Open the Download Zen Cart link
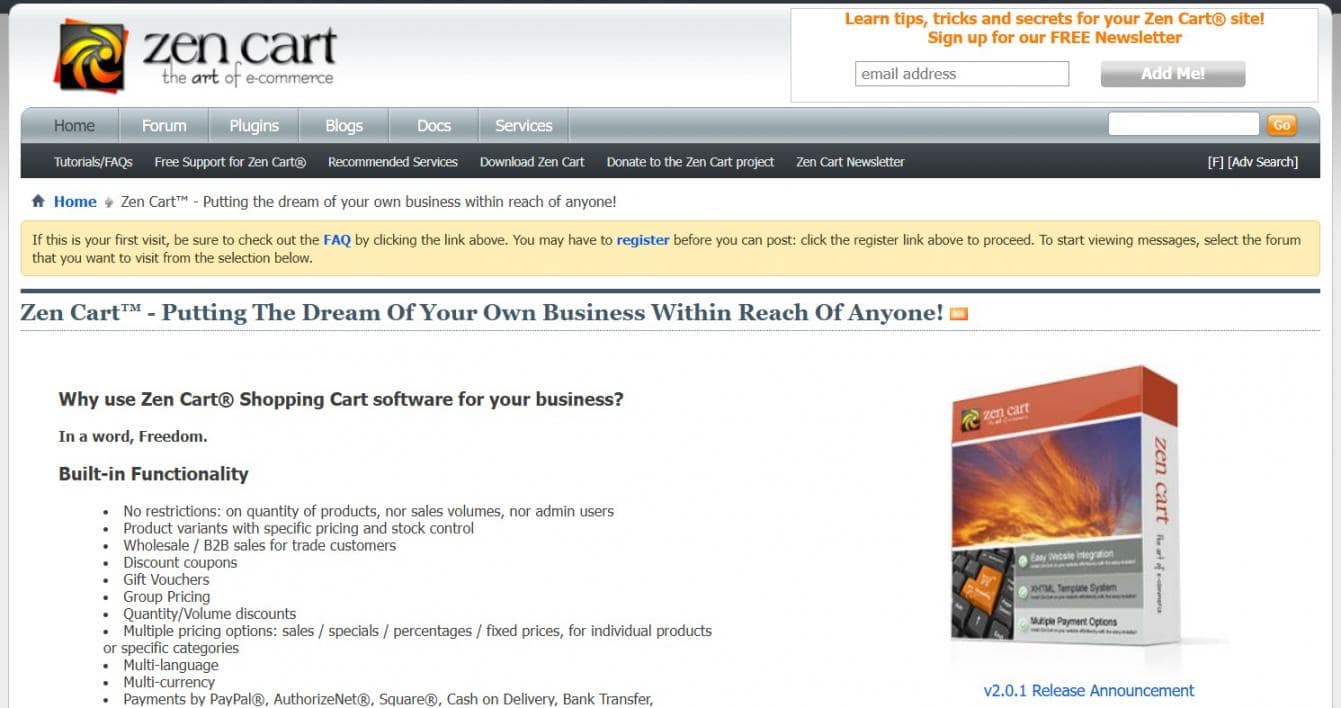The image size is (1341, 708). click(532, 162)
